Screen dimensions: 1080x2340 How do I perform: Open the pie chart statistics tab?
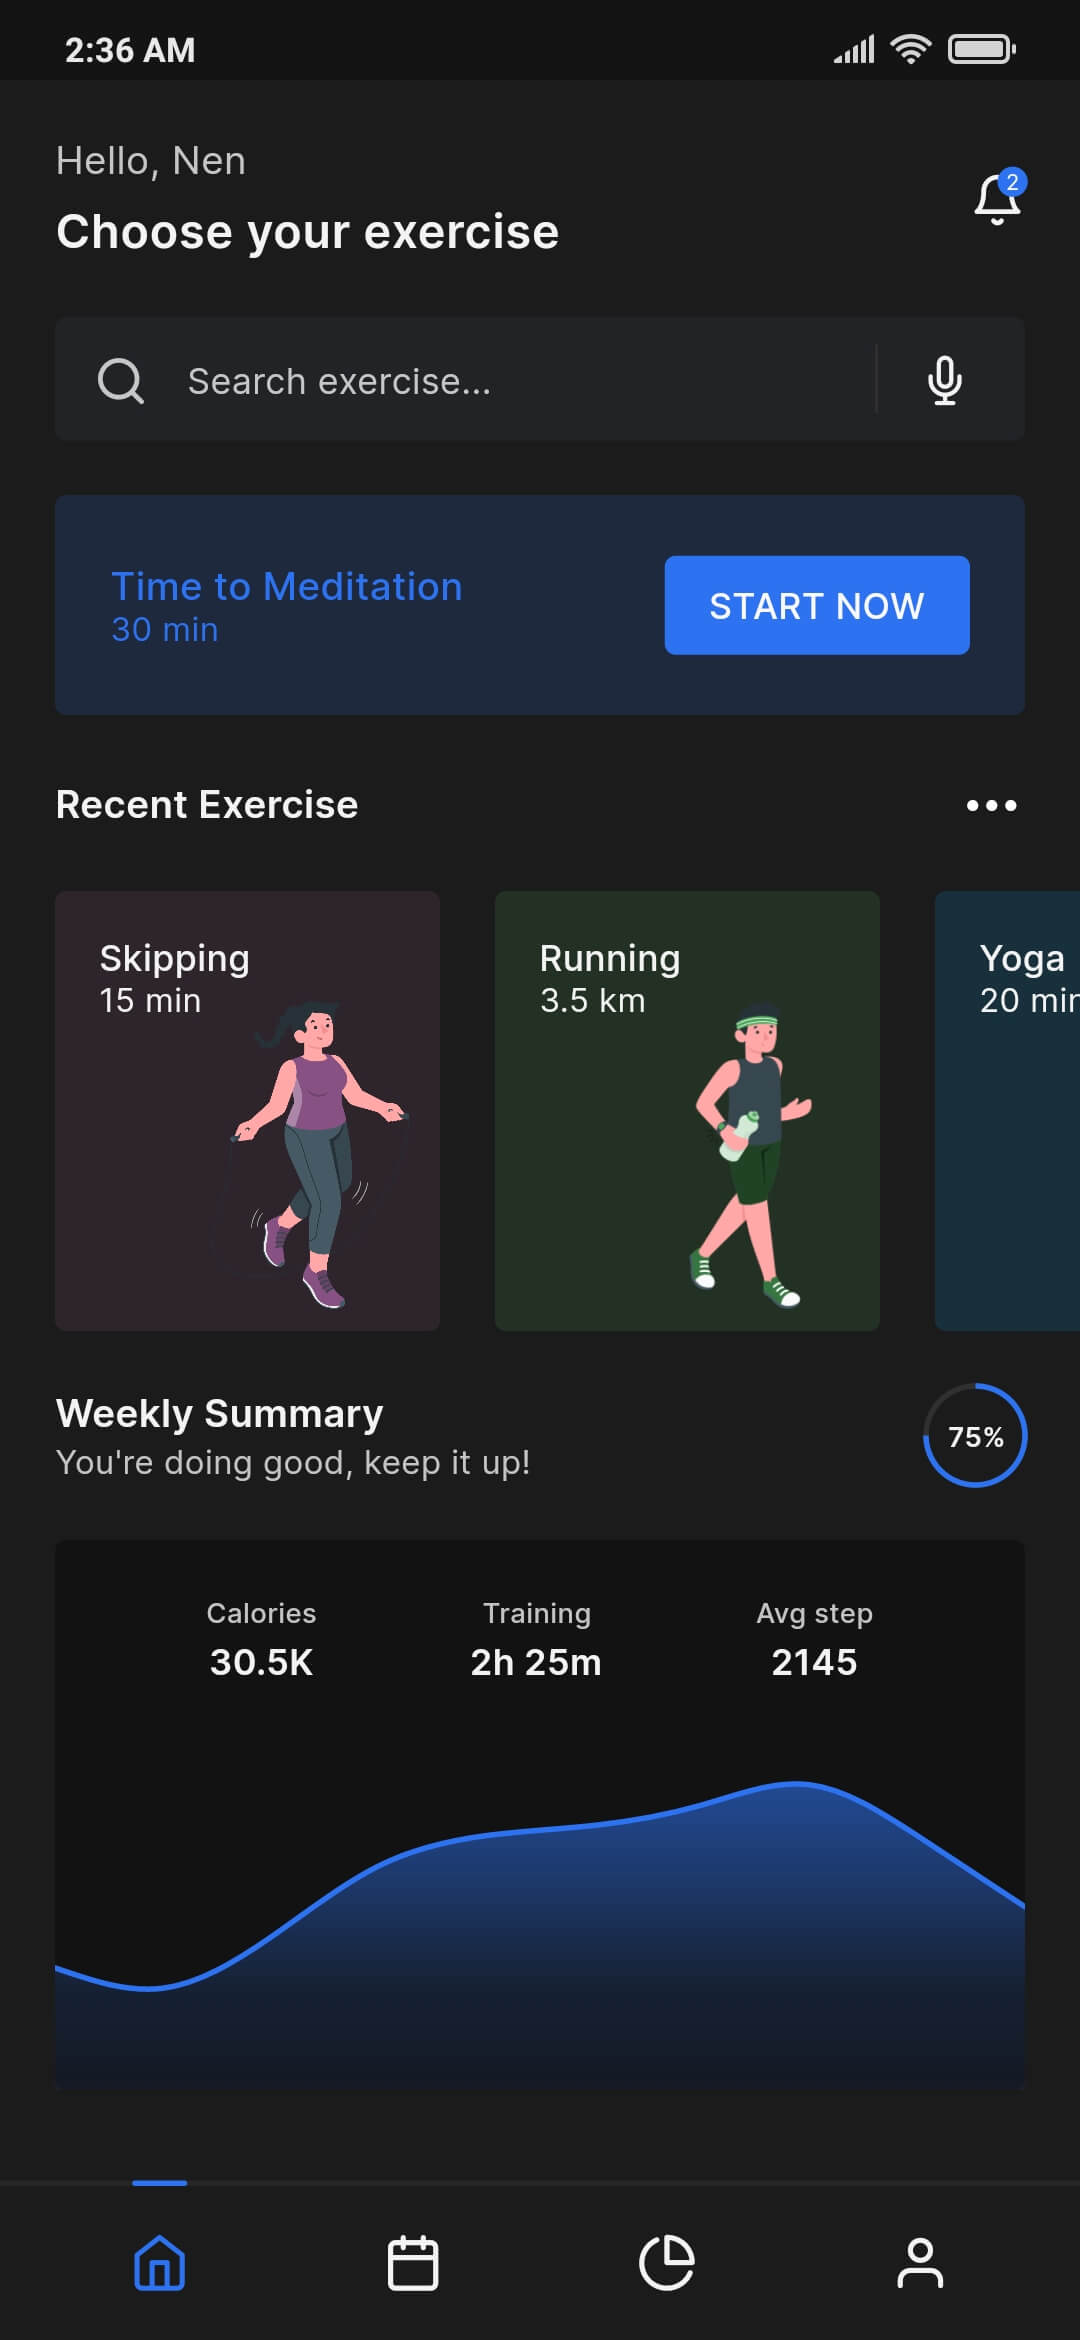point(667,2263)
